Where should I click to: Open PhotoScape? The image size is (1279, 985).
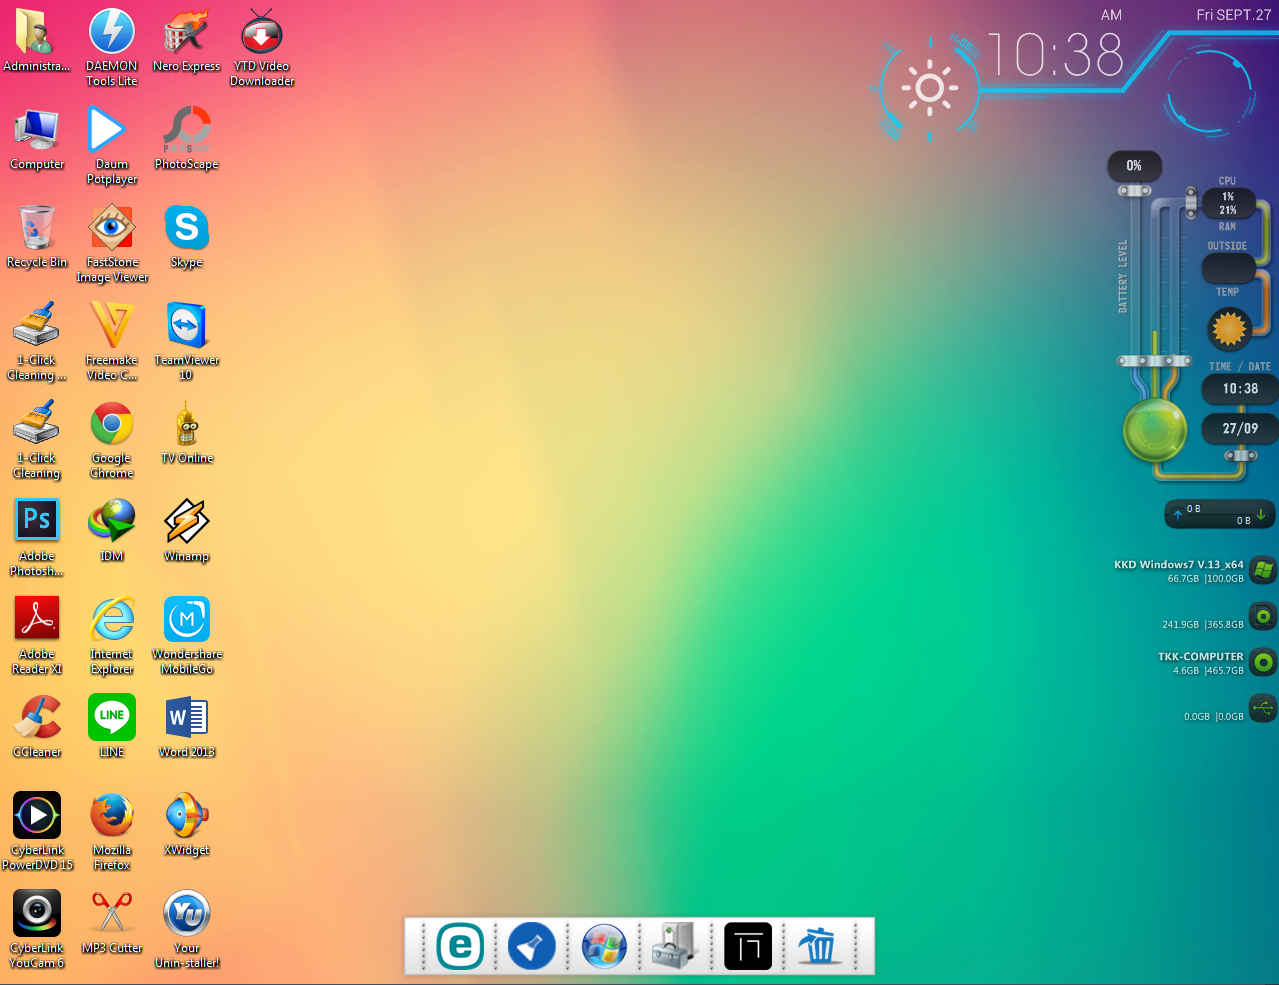point(187,131)
